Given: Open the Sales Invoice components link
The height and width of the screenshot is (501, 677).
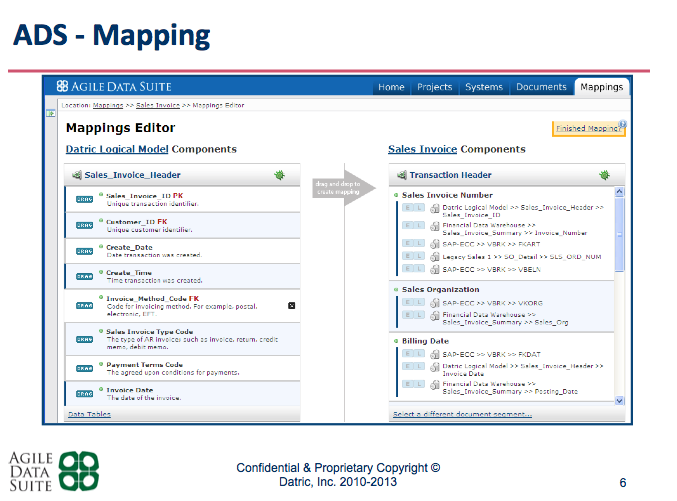Looking at the screenshot, I should tap(422, 149).
